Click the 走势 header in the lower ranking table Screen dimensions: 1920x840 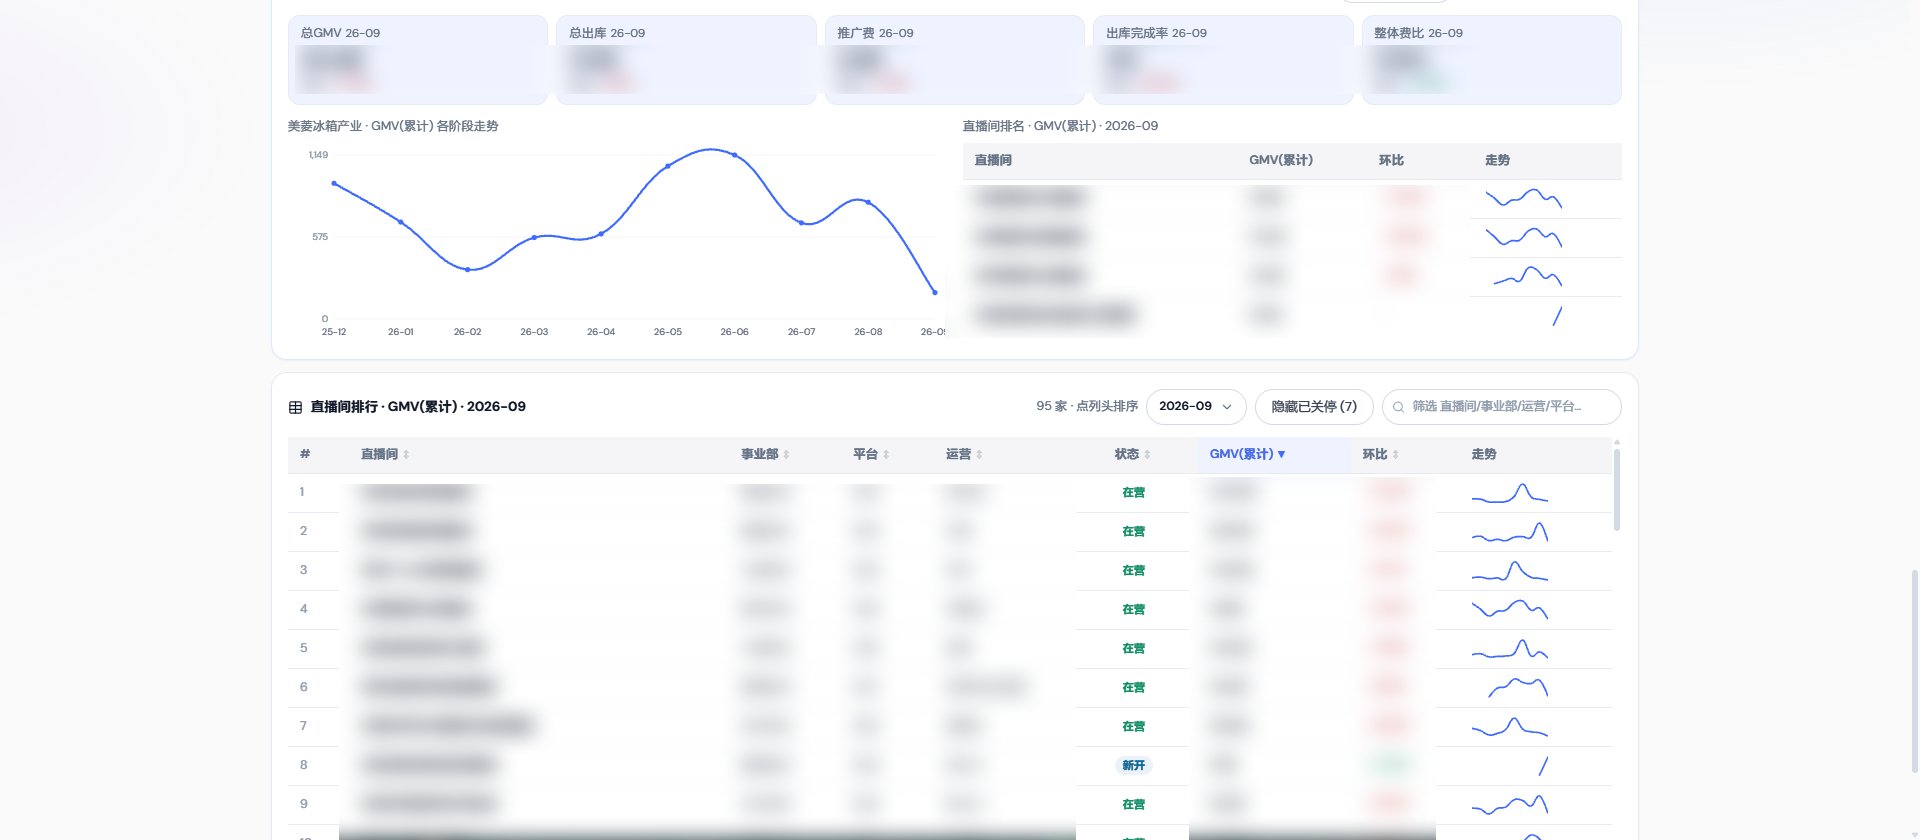(1484, 455)
